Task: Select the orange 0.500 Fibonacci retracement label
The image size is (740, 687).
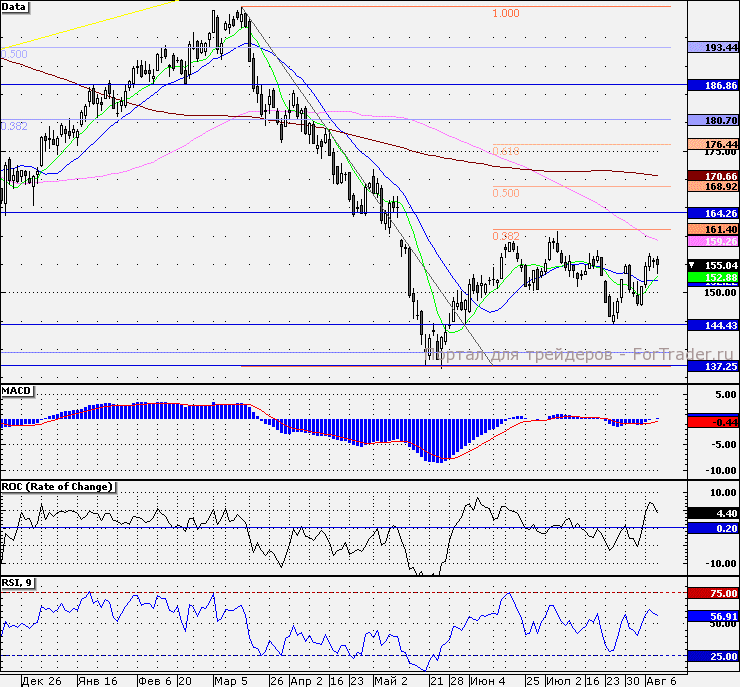Action: [506, 192]
